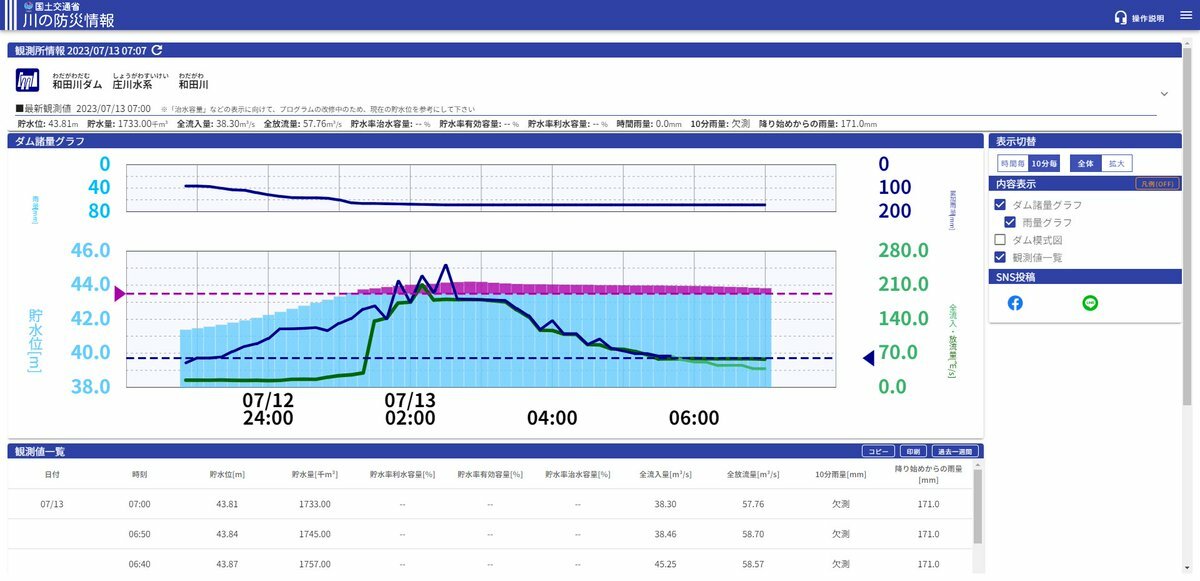1200x581 pixels.
Task: Share on Facebook via the SNS投稿 icon
Action: click(1015, 303)
